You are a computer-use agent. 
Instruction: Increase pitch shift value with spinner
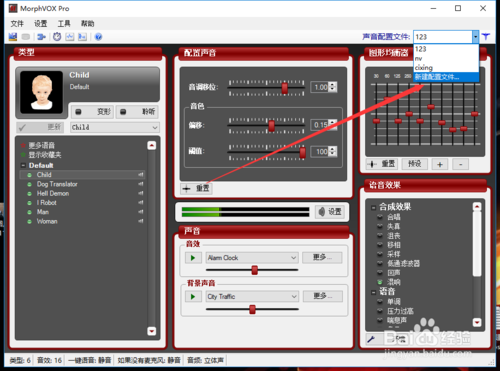(x=333, y=85)
